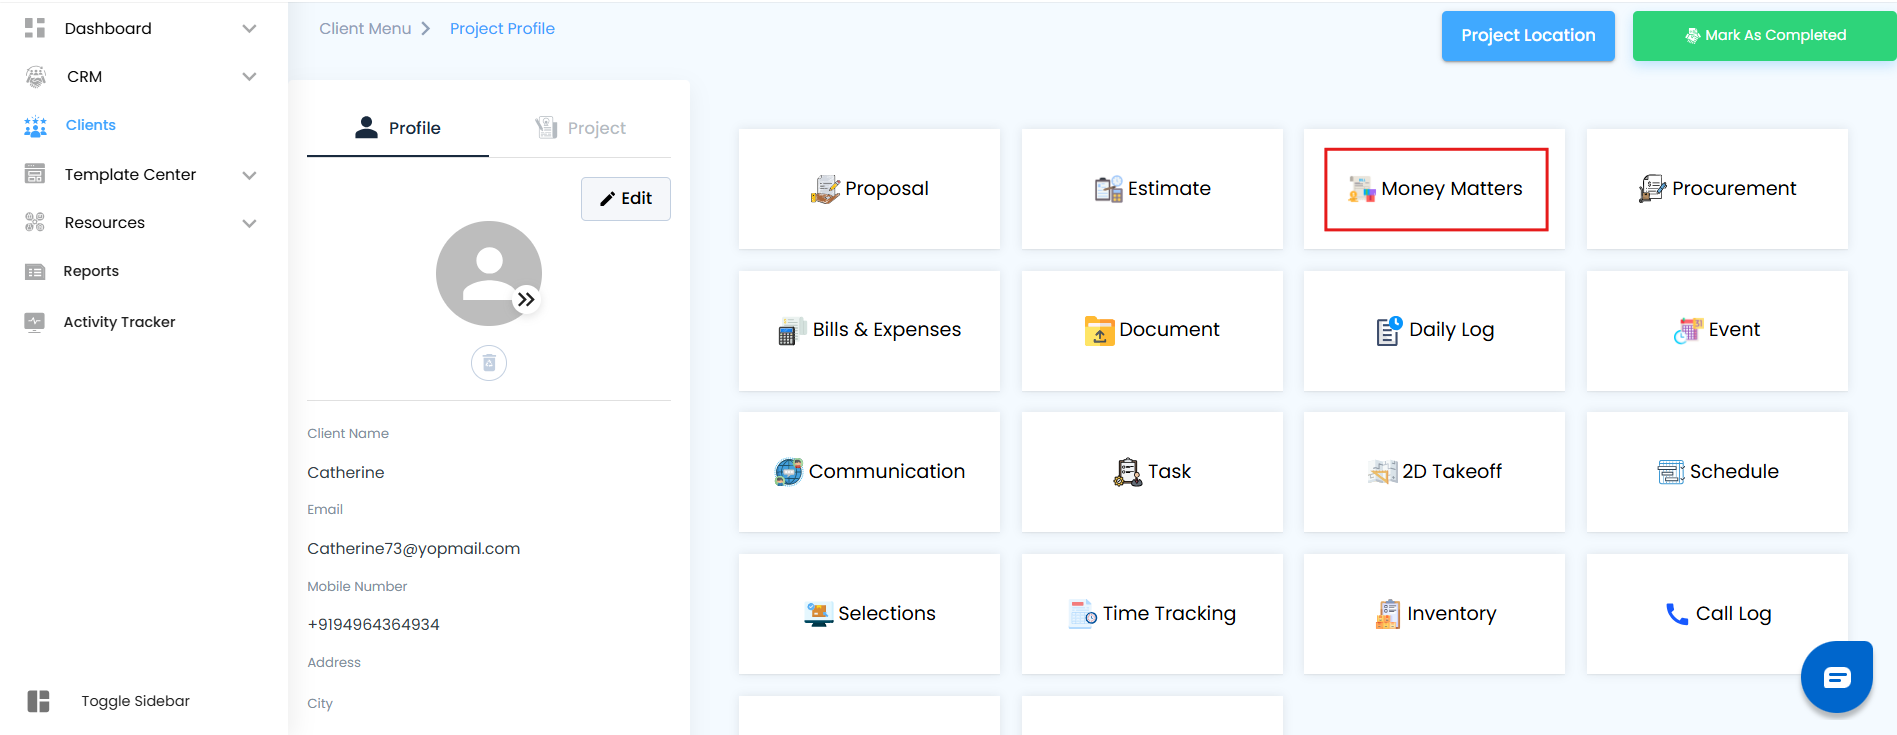Switch to the Project tab
The image size is (1897, 735).
581,128
